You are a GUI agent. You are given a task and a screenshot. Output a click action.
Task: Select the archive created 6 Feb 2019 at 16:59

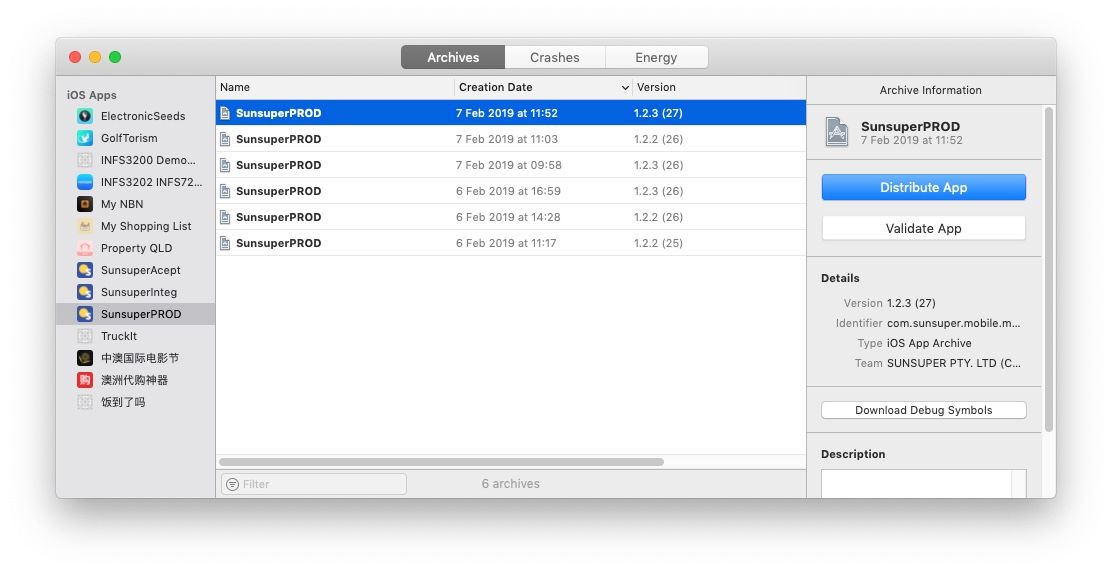click(511, 191)
